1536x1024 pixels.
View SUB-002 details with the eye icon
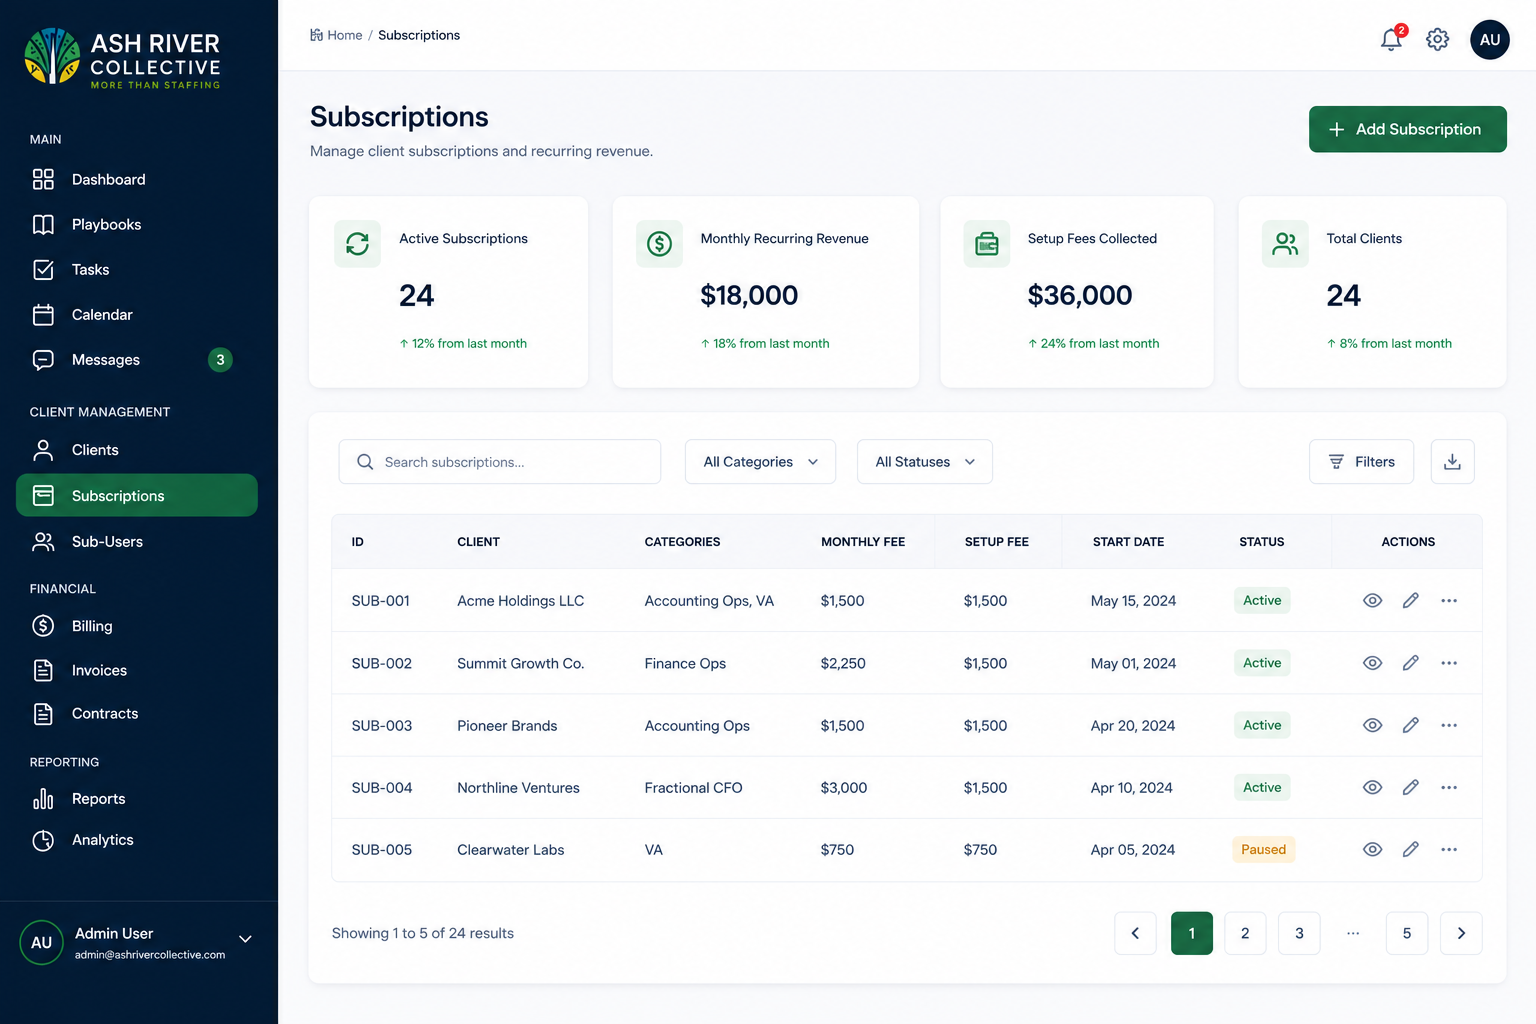(1372, 663)
